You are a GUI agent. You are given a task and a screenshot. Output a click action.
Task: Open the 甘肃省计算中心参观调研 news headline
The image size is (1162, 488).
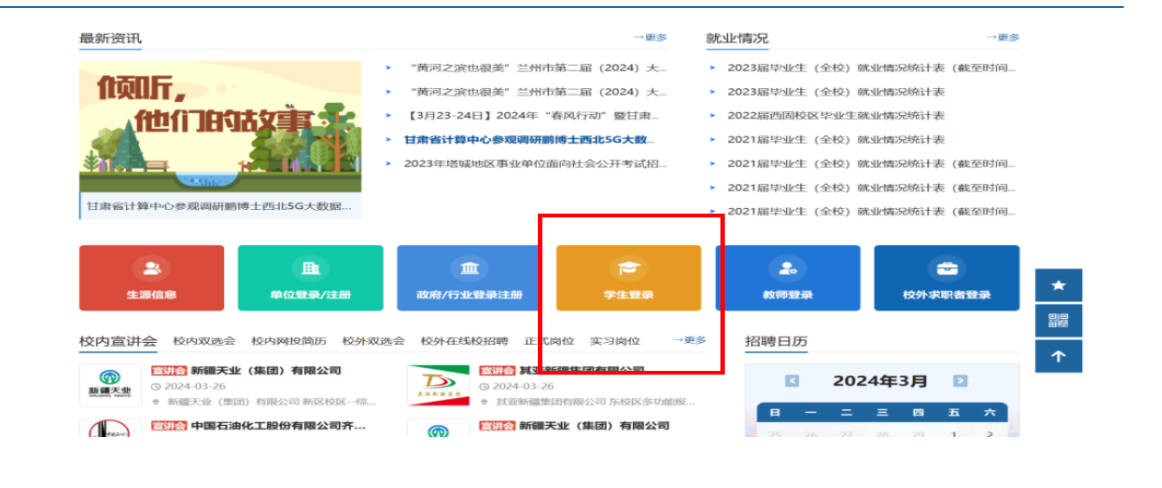pos(529,140)
